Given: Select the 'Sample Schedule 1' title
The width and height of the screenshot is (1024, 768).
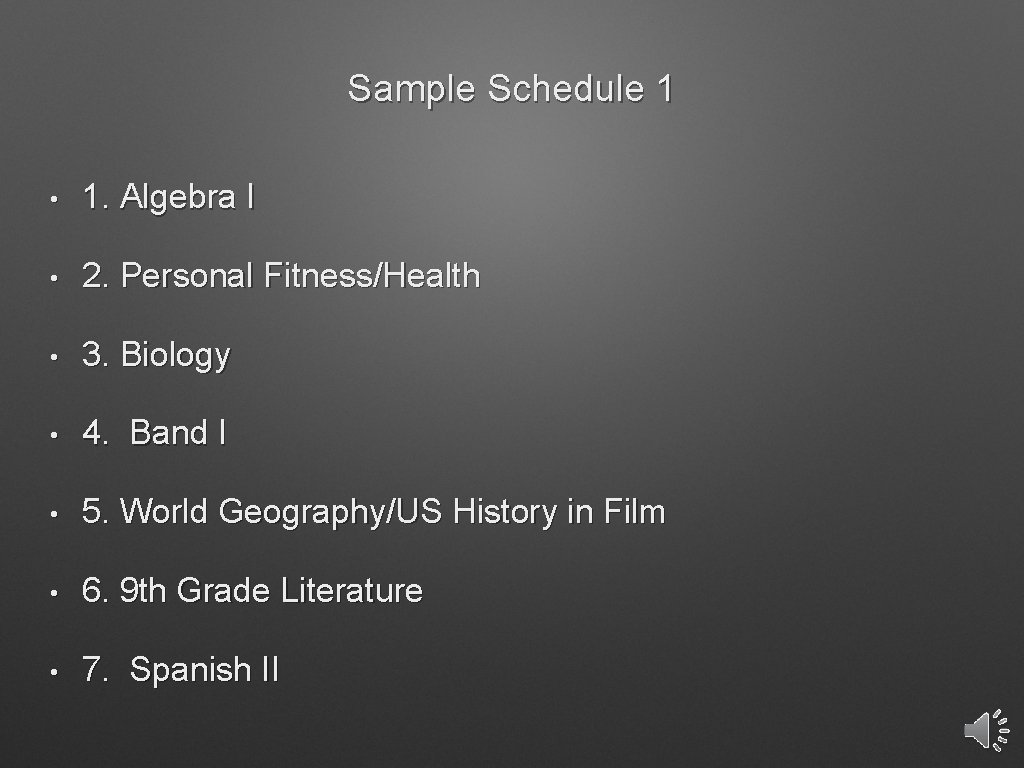Looking at the screenshot, I should (x=510, y=89).
